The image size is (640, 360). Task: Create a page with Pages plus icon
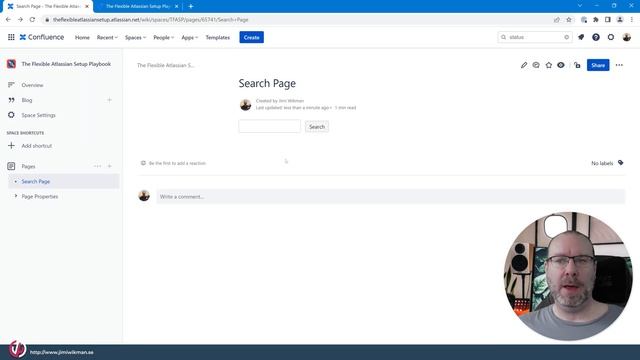pos(109,166)
